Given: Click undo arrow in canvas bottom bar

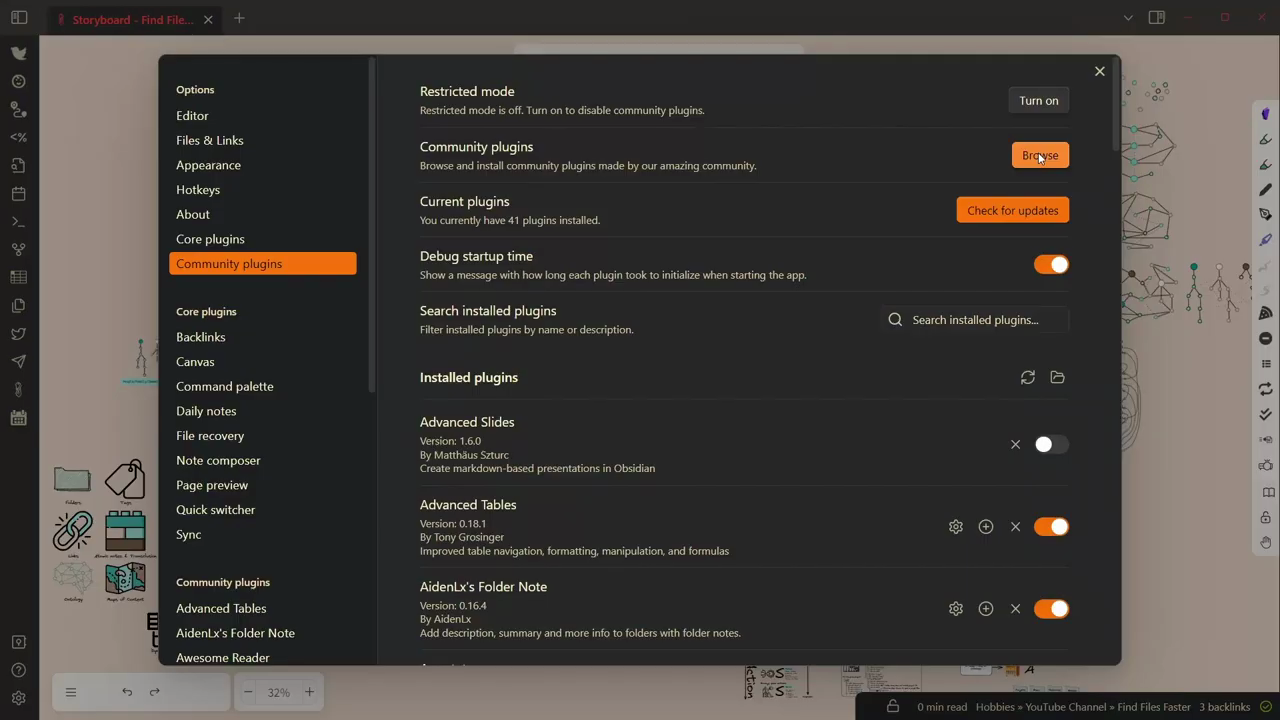Looking at the screenshot, I should pyautogui.click(x=127, y=692).
